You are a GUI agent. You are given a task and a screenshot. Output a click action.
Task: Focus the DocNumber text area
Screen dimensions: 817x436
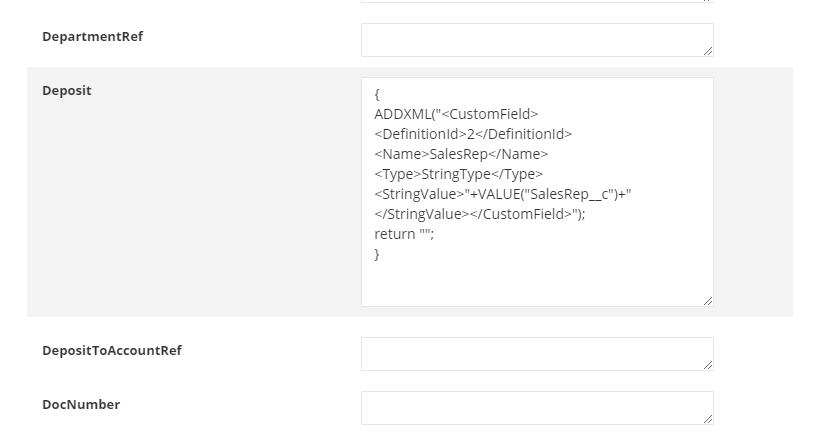point(536,408)
